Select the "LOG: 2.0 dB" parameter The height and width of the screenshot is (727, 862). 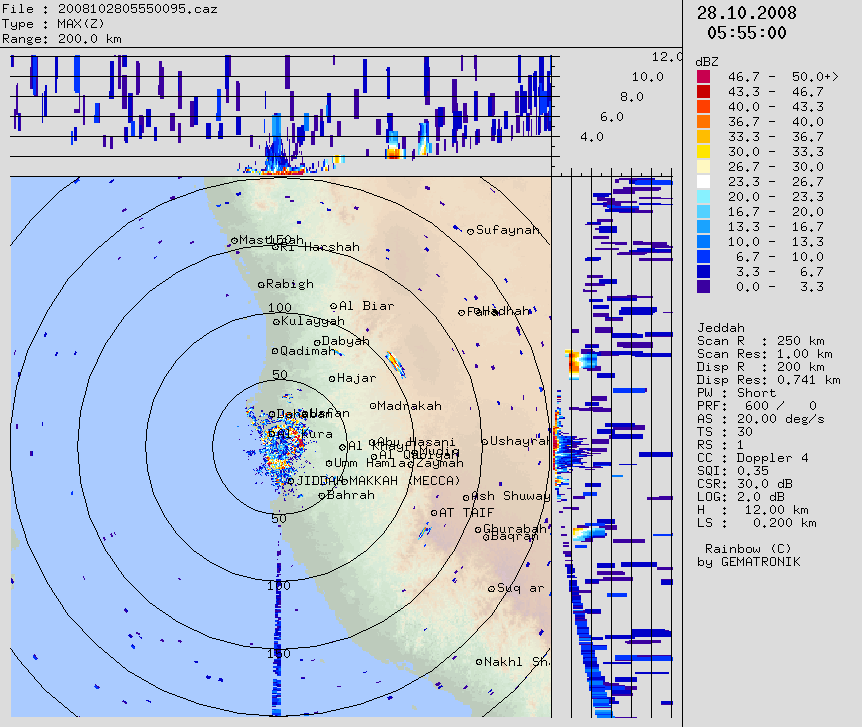[x=741, y=497]
